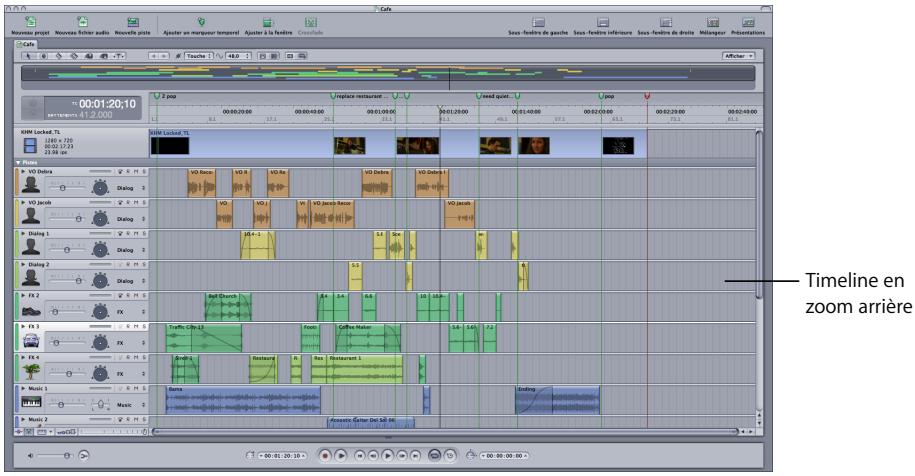Select the text T tool in toolbar
The width and height of the screenshot is (915, 476).
coord(118,56)
